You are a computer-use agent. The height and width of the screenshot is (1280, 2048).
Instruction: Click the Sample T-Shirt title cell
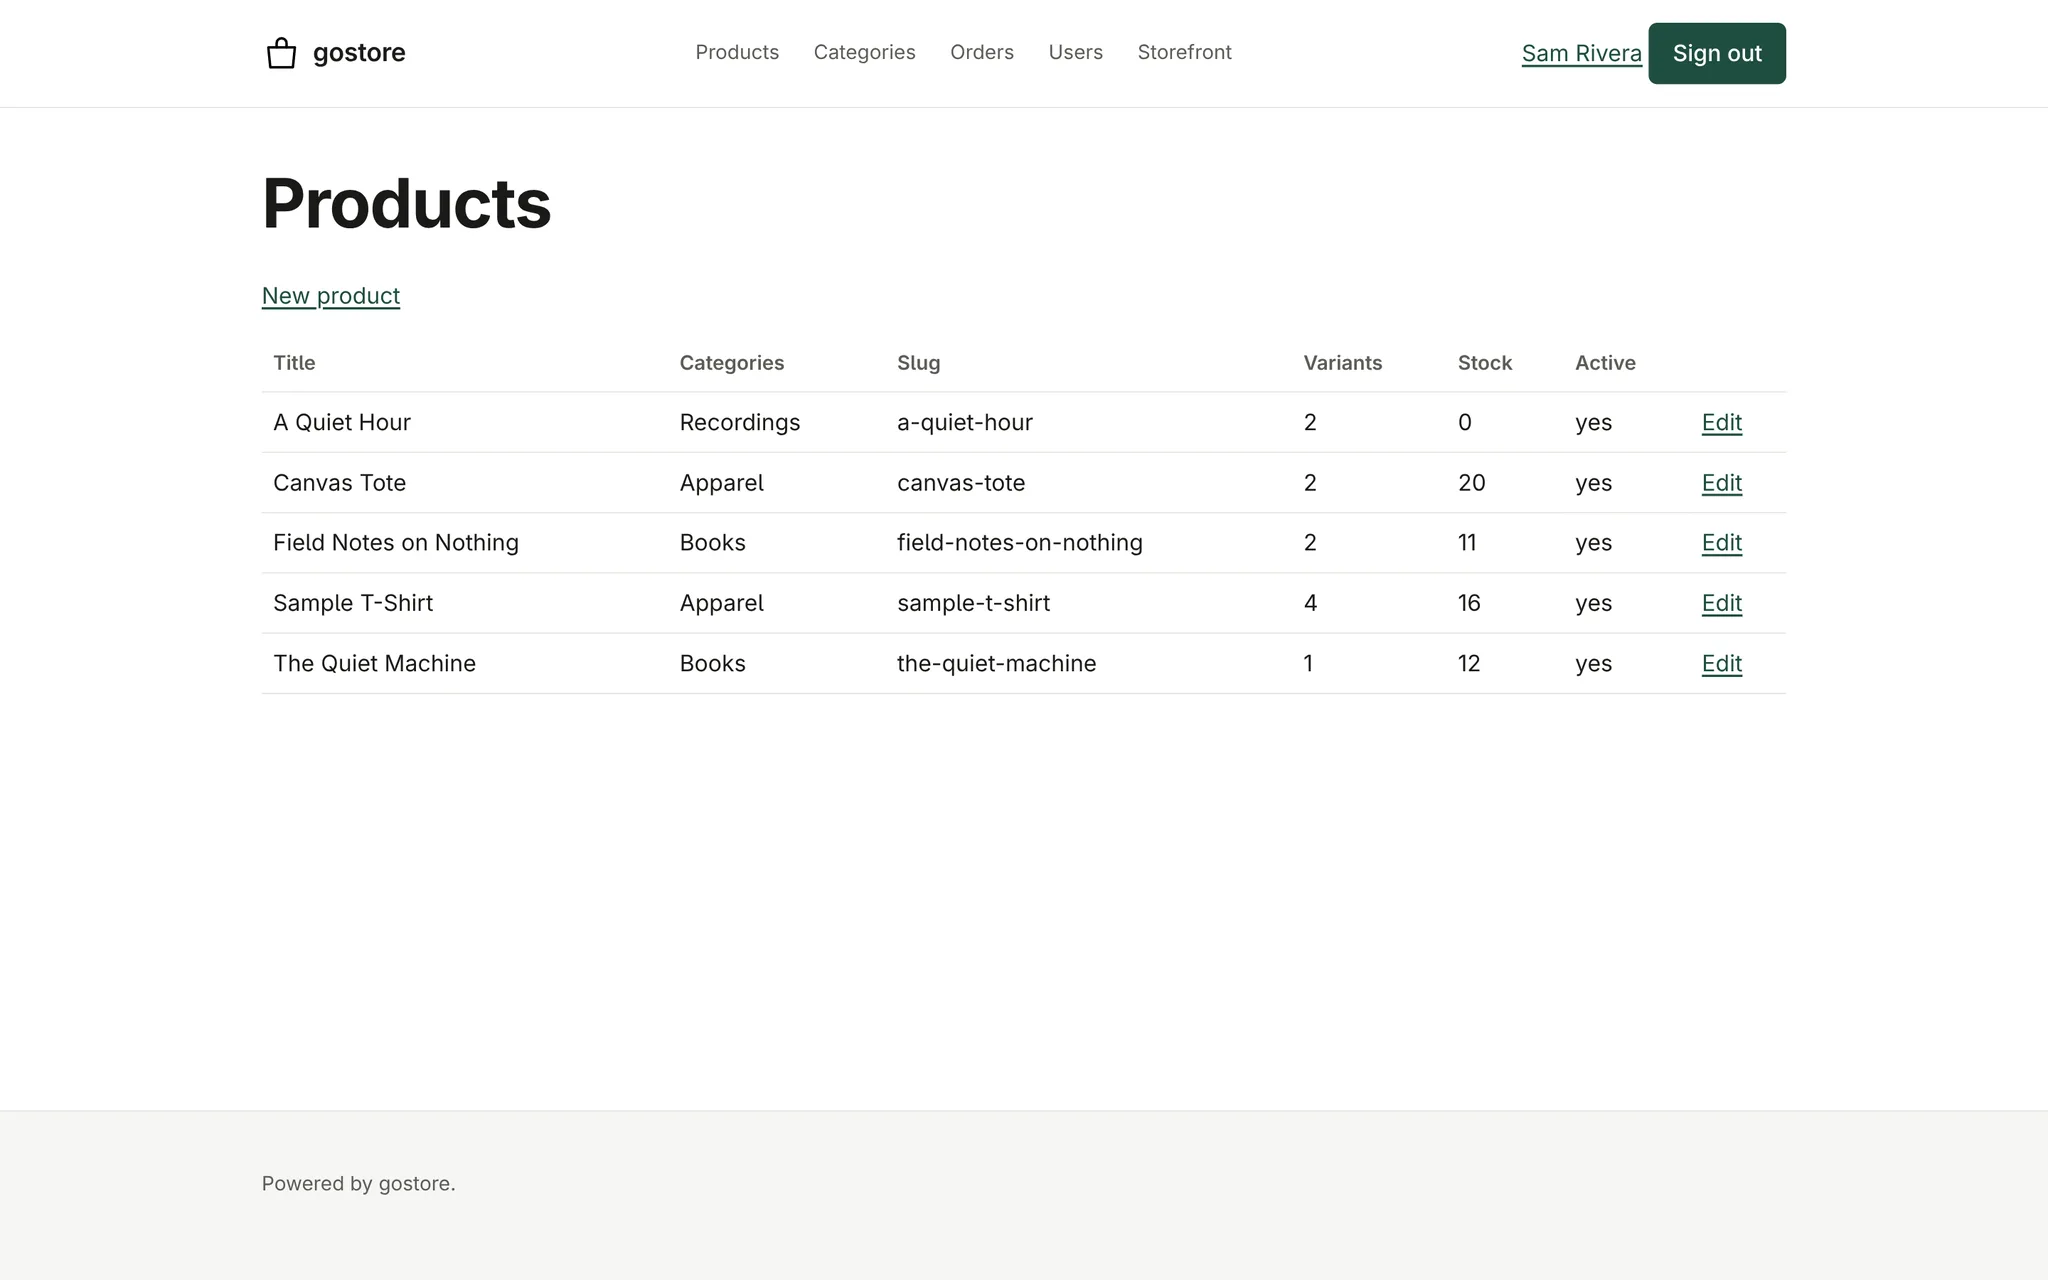click(353, 603)
